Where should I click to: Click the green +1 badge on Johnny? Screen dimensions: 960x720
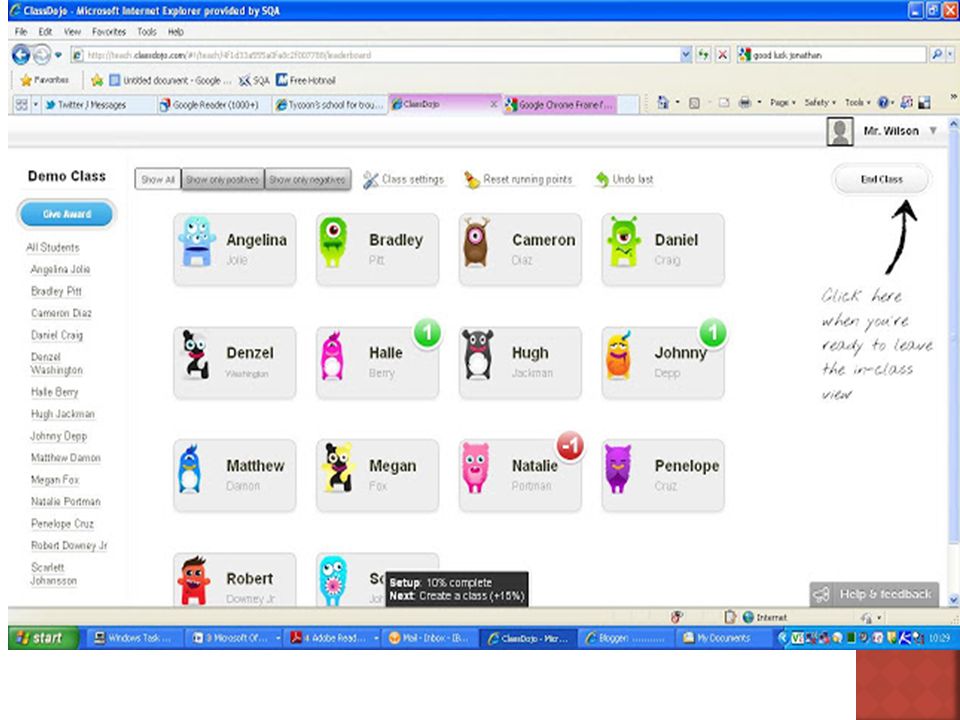[x=713, y=333]
